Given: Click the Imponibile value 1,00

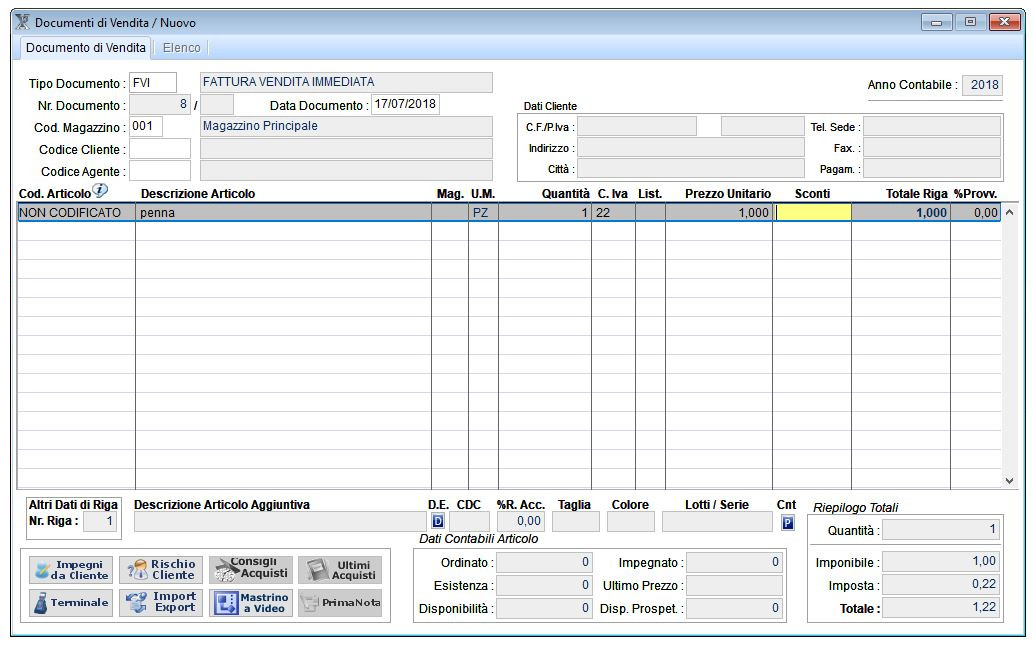Looking at the screenshot, I should [942, 561].
